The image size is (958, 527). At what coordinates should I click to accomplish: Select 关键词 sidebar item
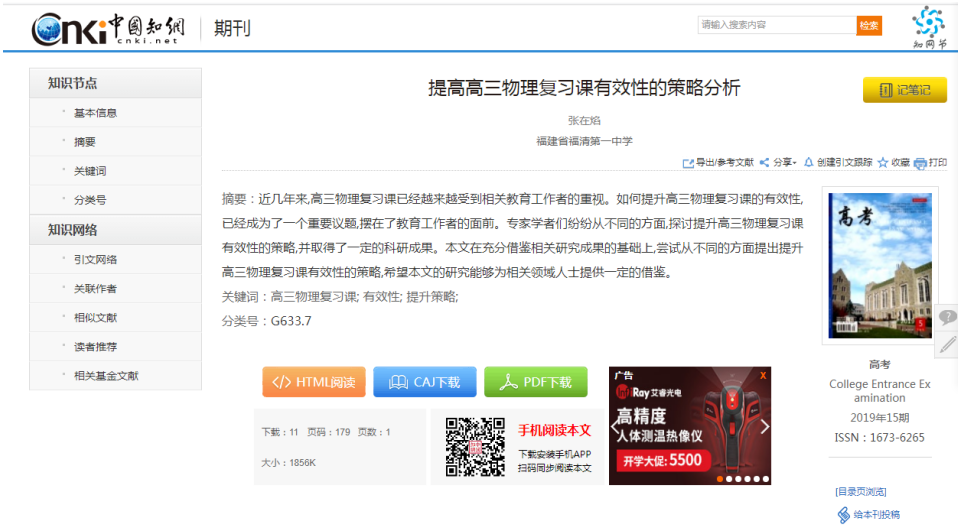click(x=90, y=171)
